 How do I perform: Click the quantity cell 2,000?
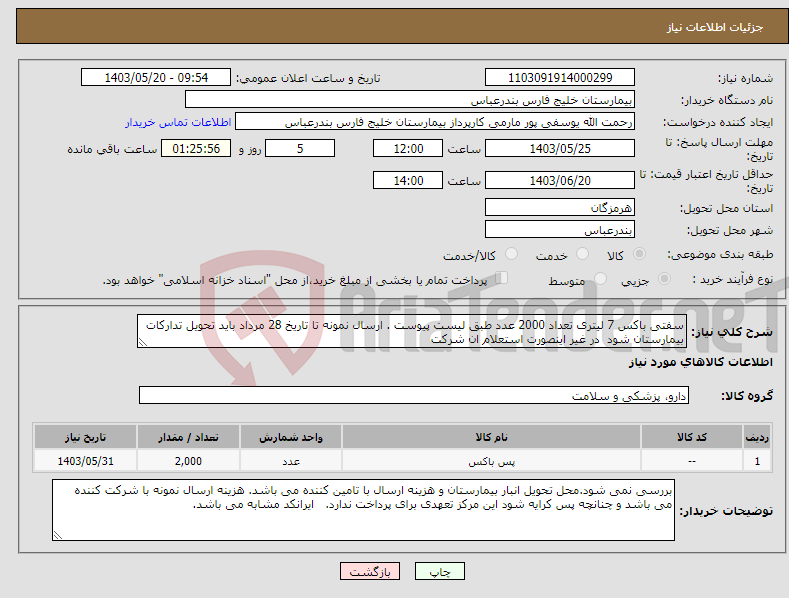(x=188, y=461)
